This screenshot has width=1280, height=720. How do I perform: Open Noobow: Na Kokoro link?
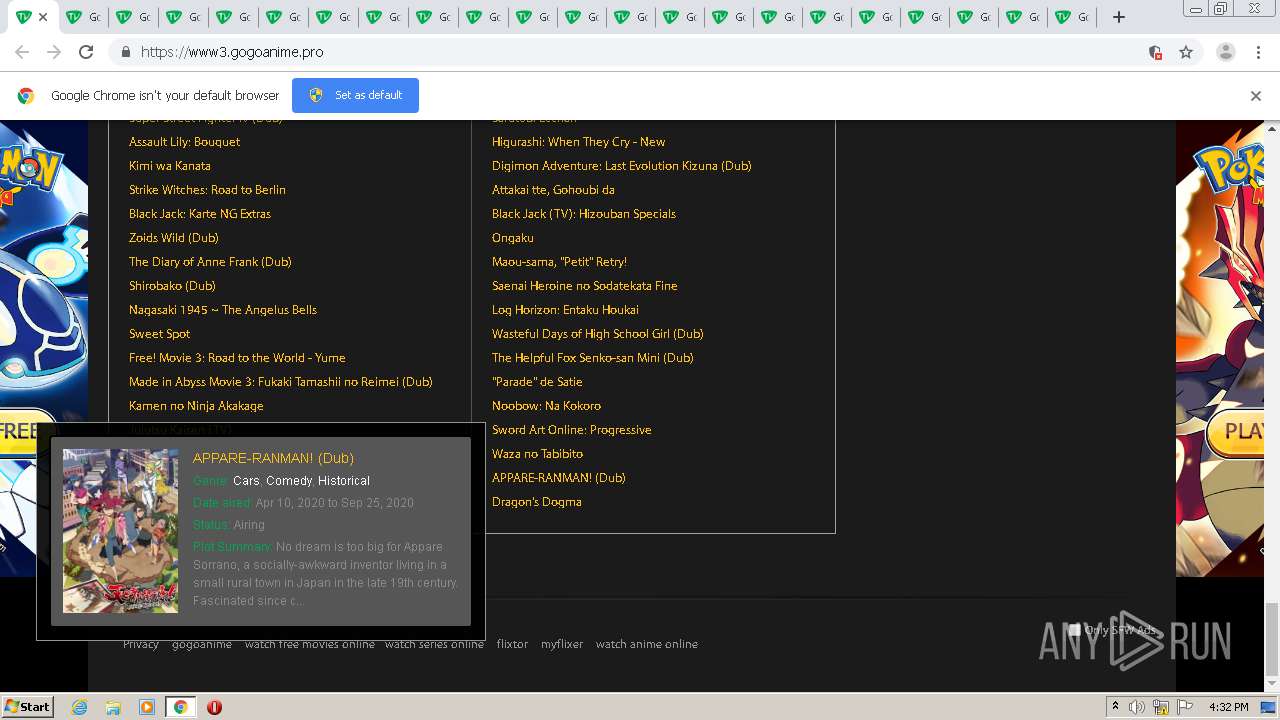pos(546,406)
